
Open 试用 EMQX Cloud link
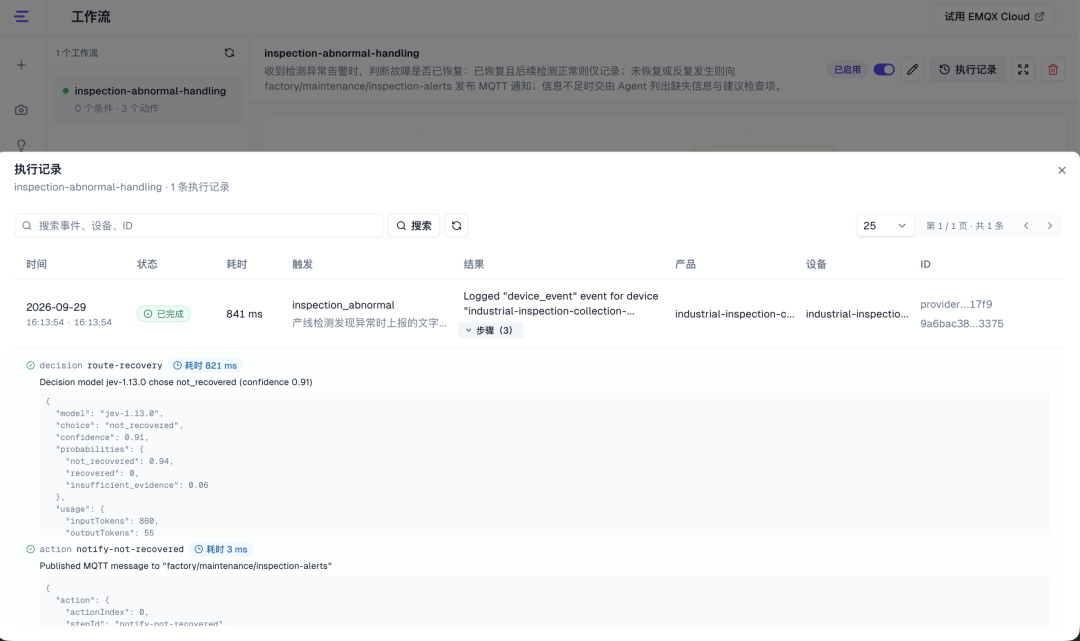click(994, 17)
